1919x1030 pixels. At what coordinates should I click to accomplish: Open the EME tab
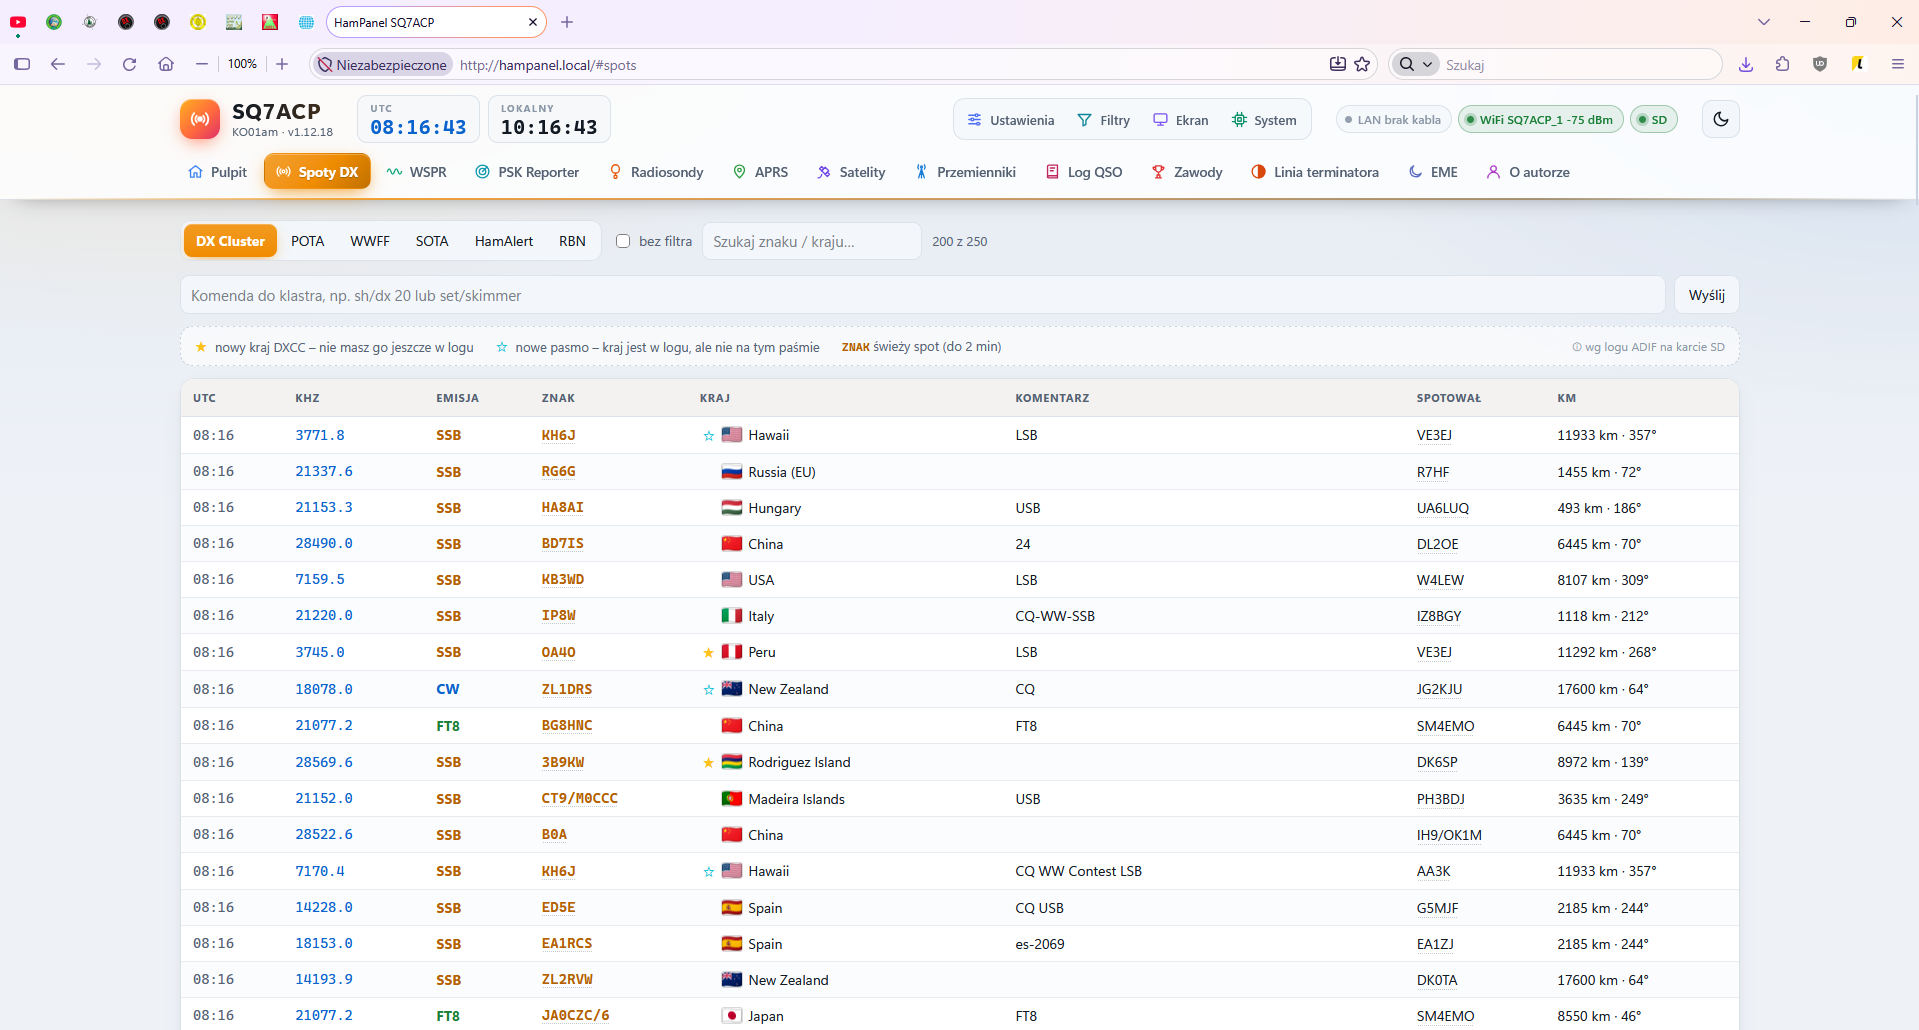[x=1433, y=172]
